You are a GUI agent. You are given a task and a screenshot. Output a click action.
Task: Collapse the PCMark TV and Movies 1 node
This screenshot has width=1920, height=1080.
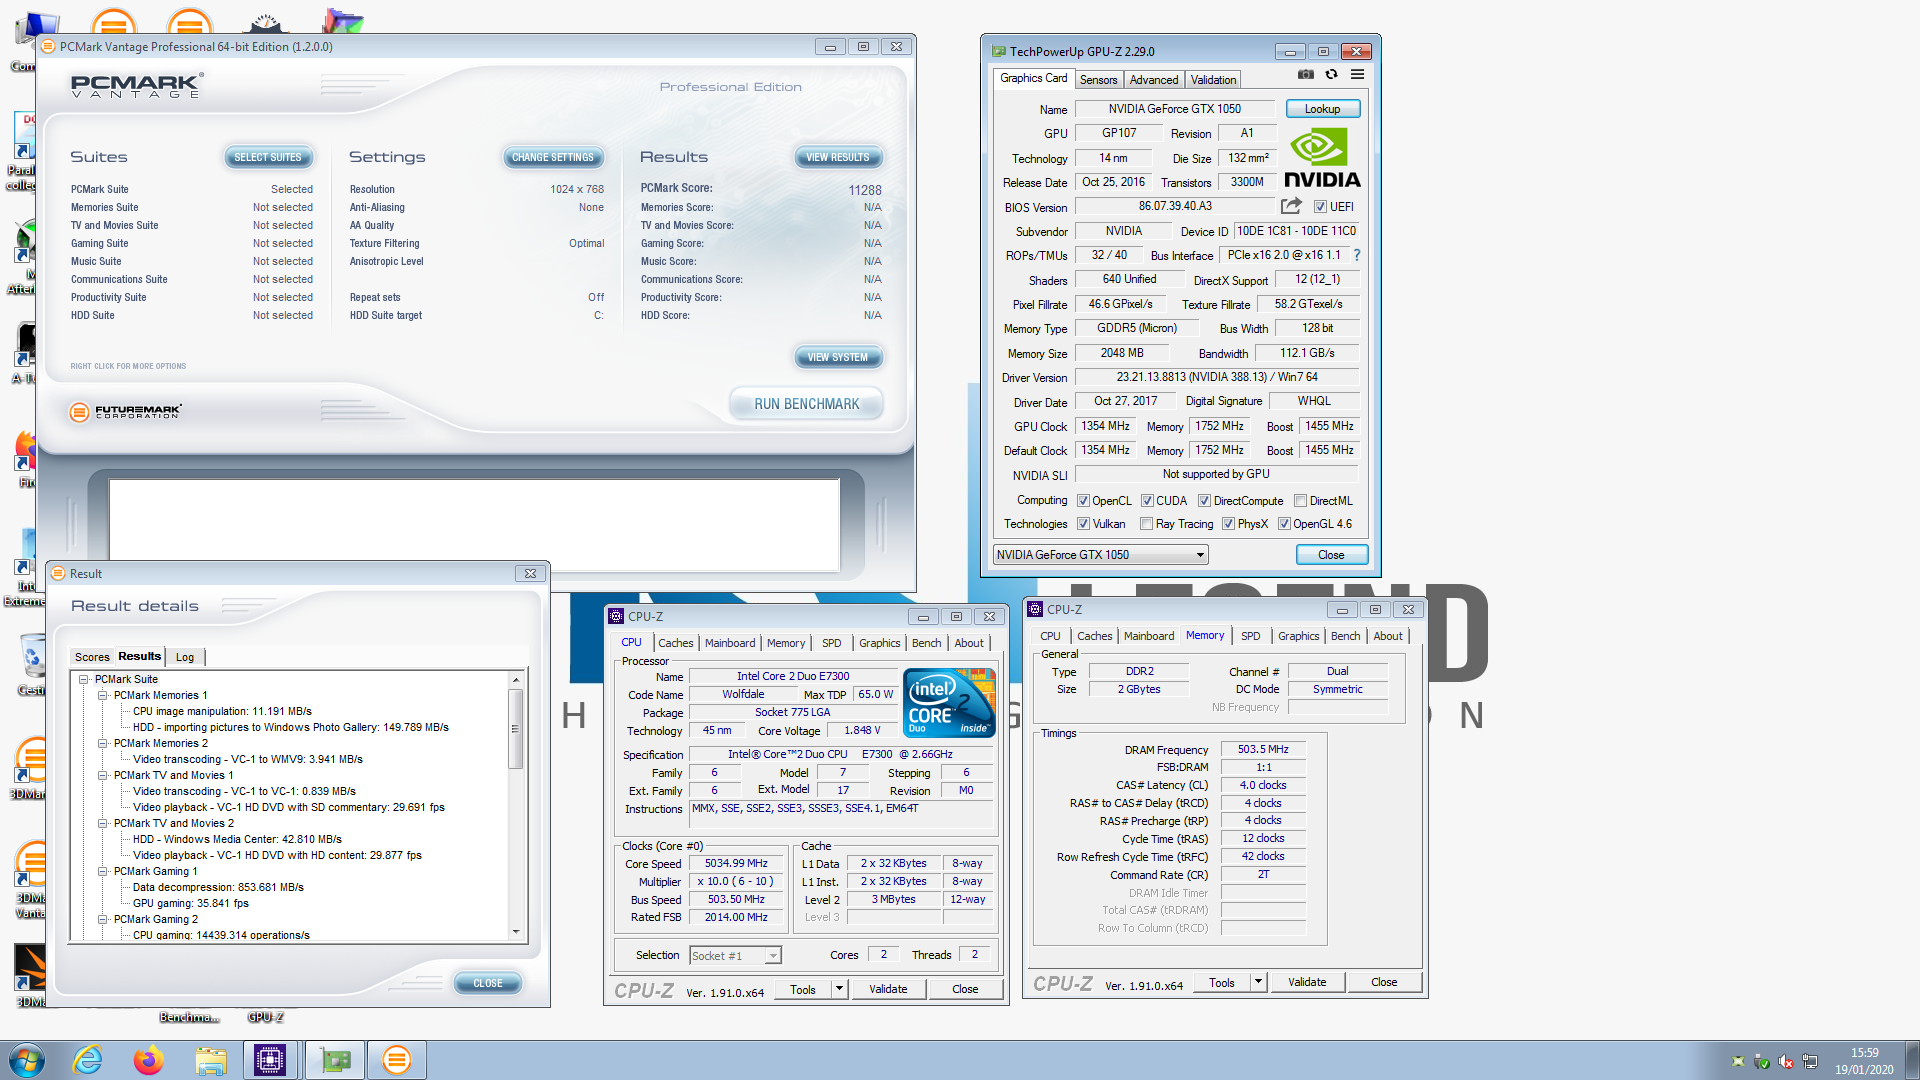pos(102,776)
